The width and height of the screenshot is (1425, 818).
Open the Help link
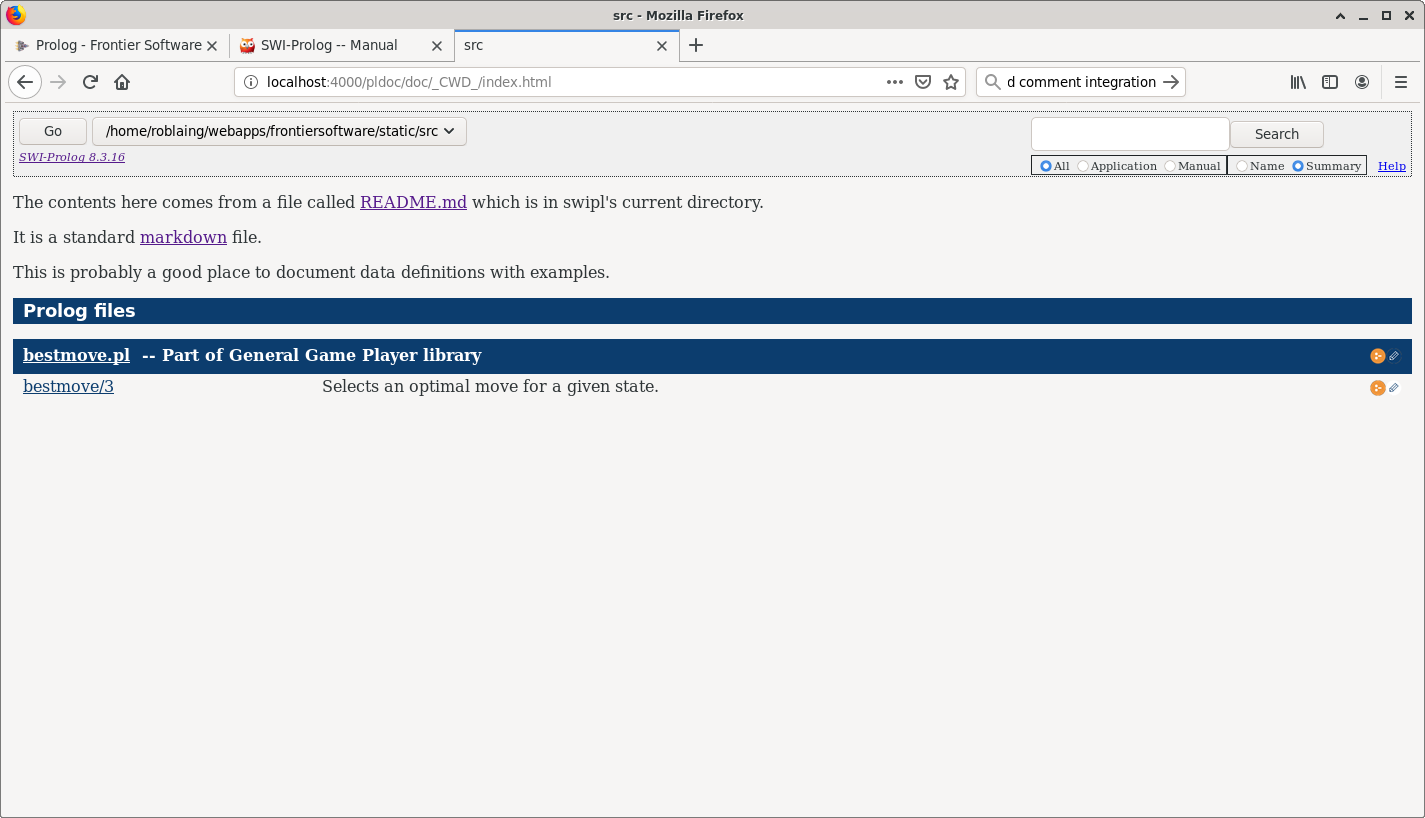tap(1392, 166)
